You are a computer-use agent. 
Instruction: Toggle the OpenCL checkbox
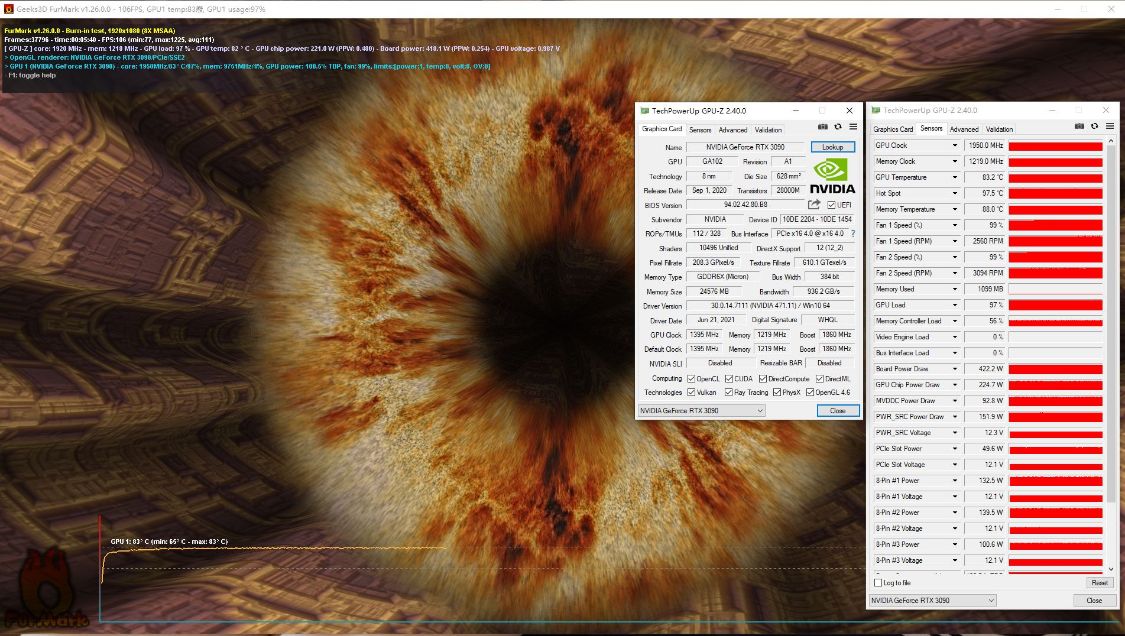coord(691,378)
